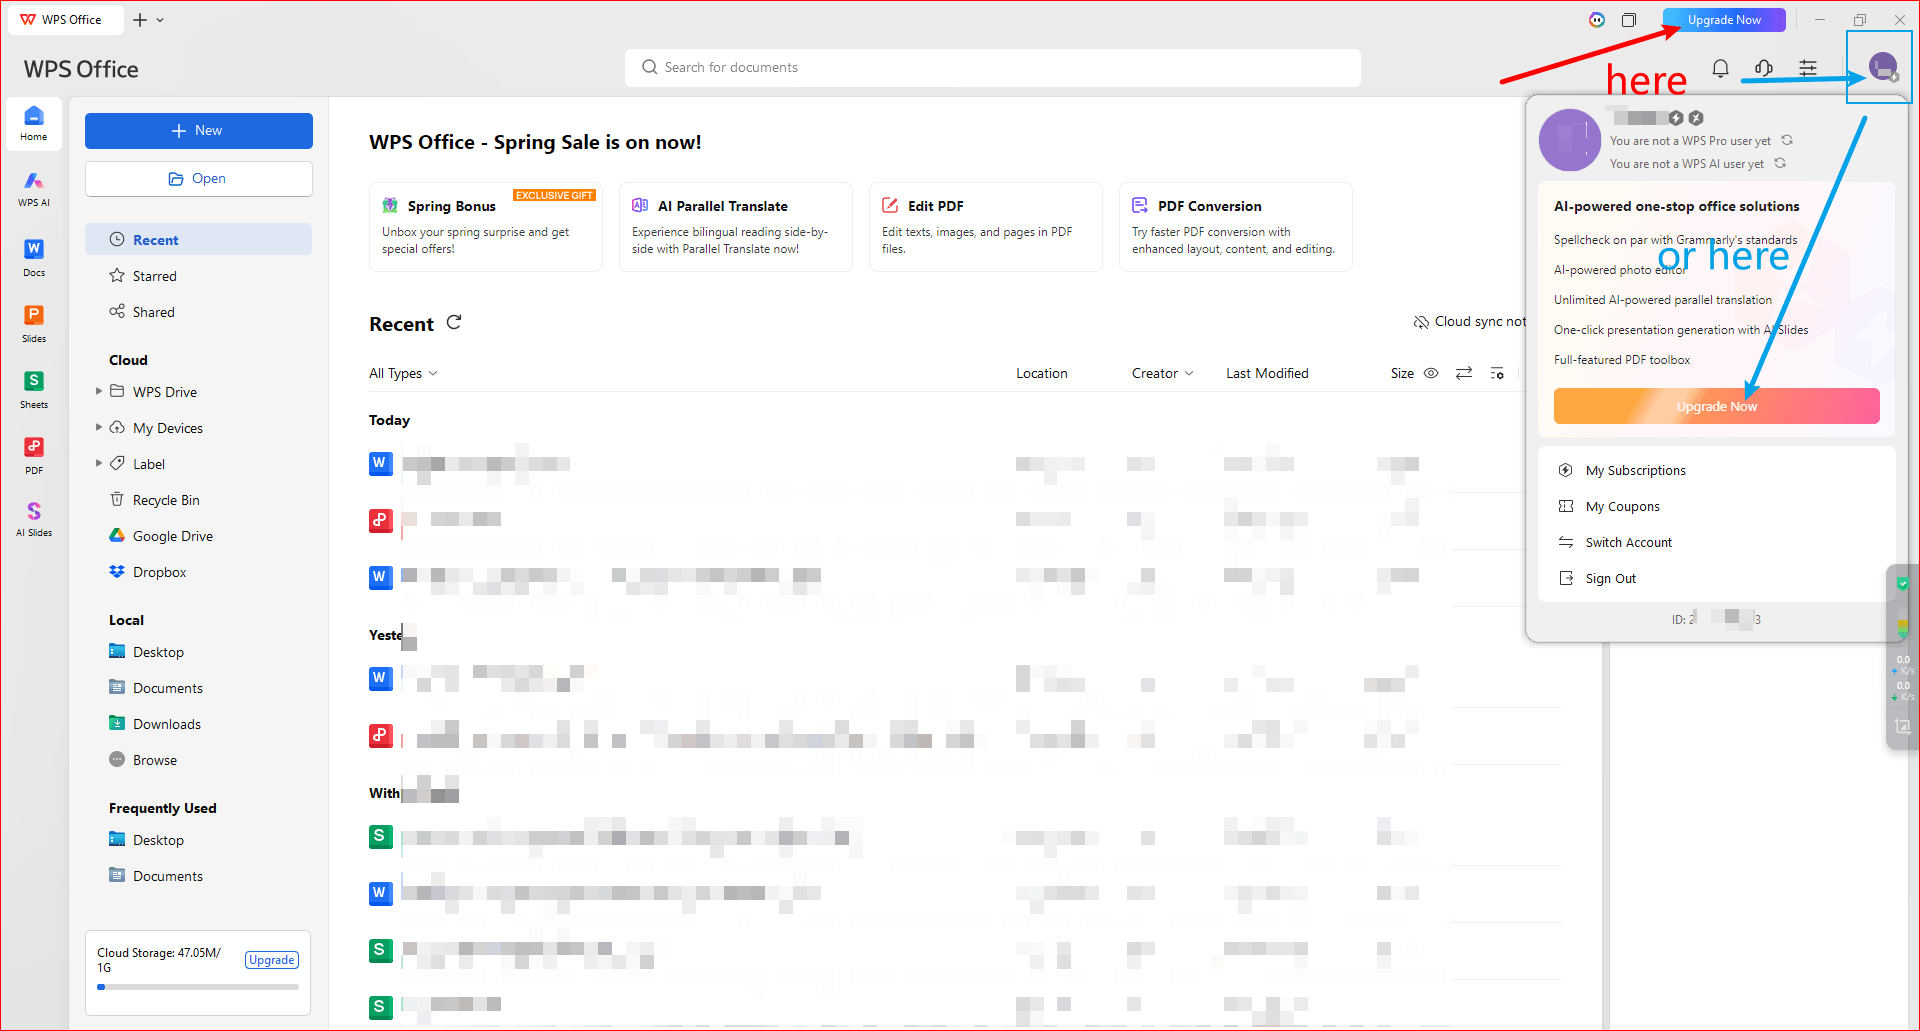1920x1031 pixels.
Task: Open the customer support headset icon
Action: pyautogui.click(x=1764, y=68)
